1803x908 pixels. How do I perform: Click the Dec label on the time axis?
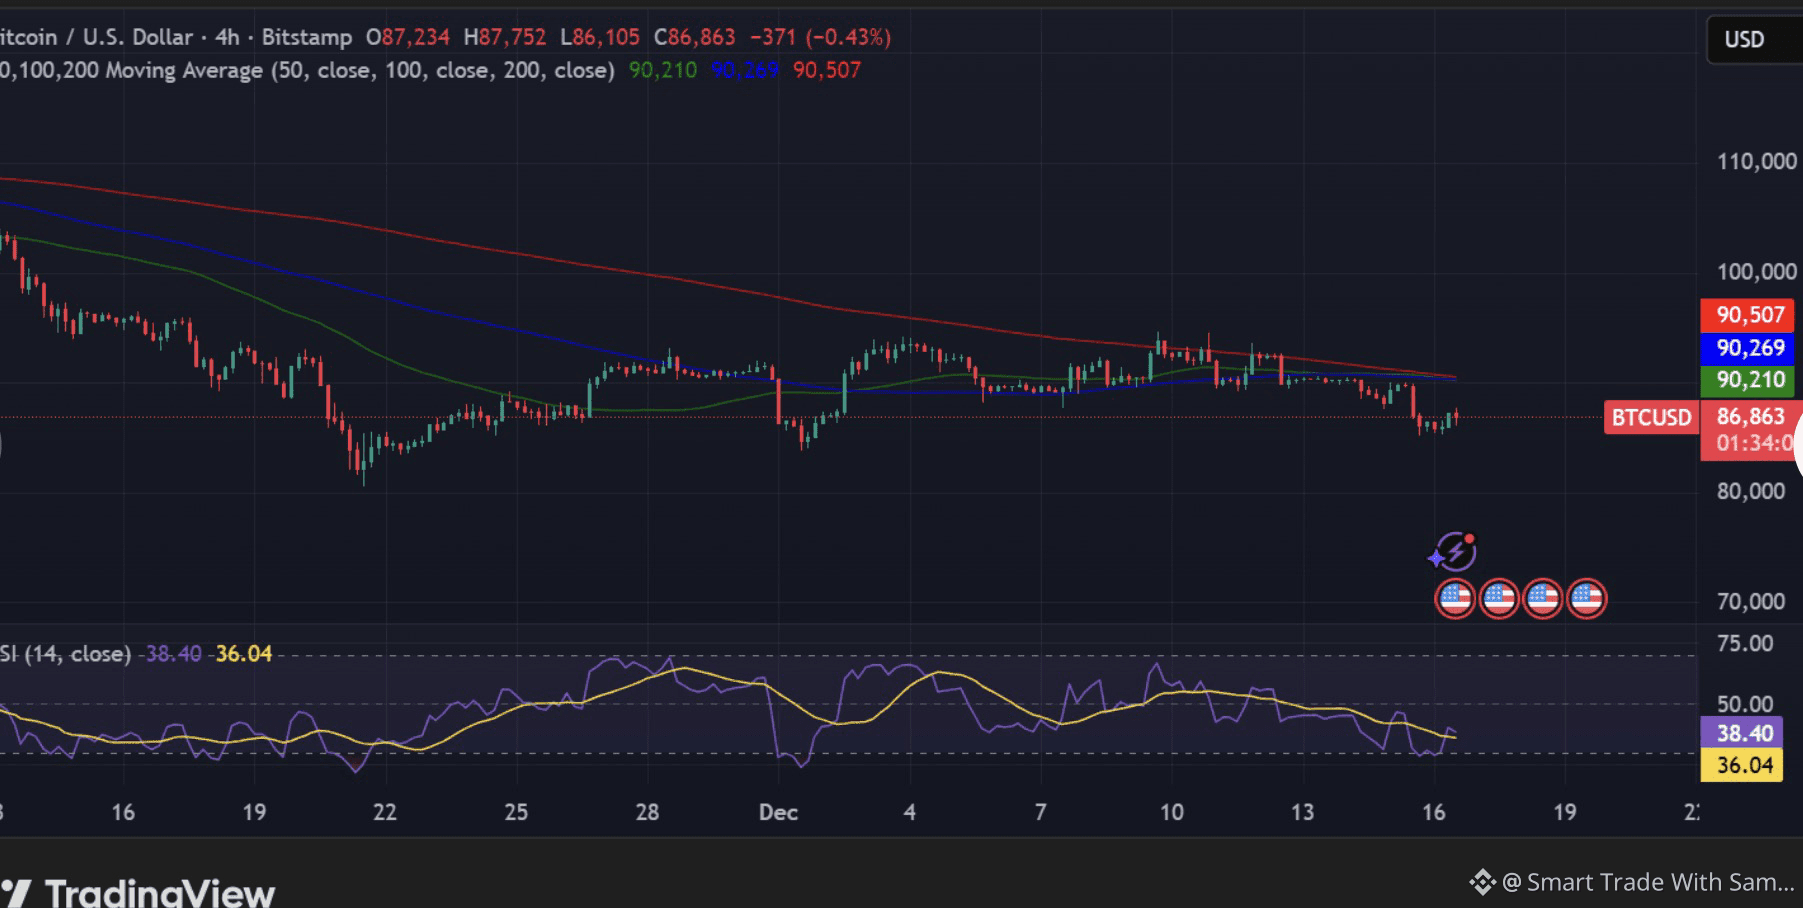click(778, 812)
